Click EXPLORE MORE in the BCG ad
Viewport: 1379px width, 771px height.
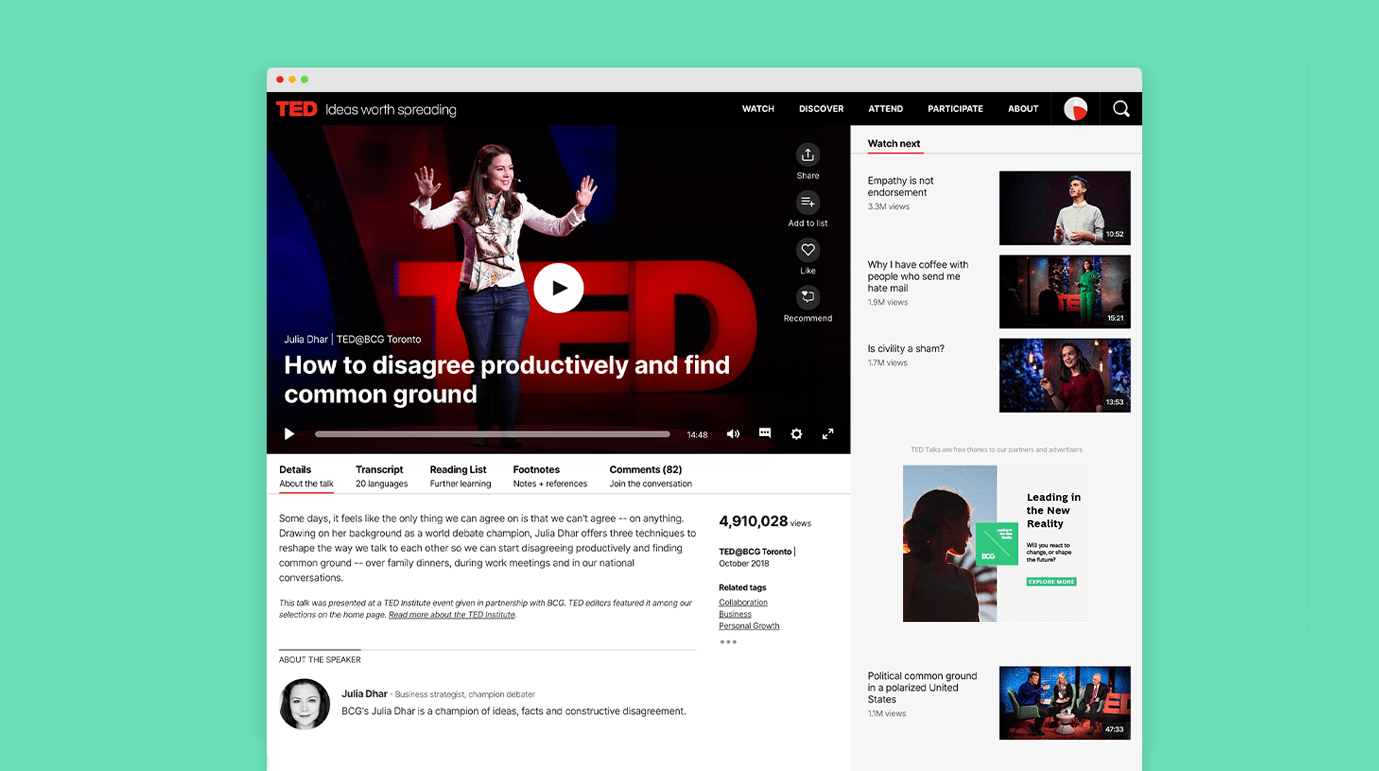[x=1051, y=582]
